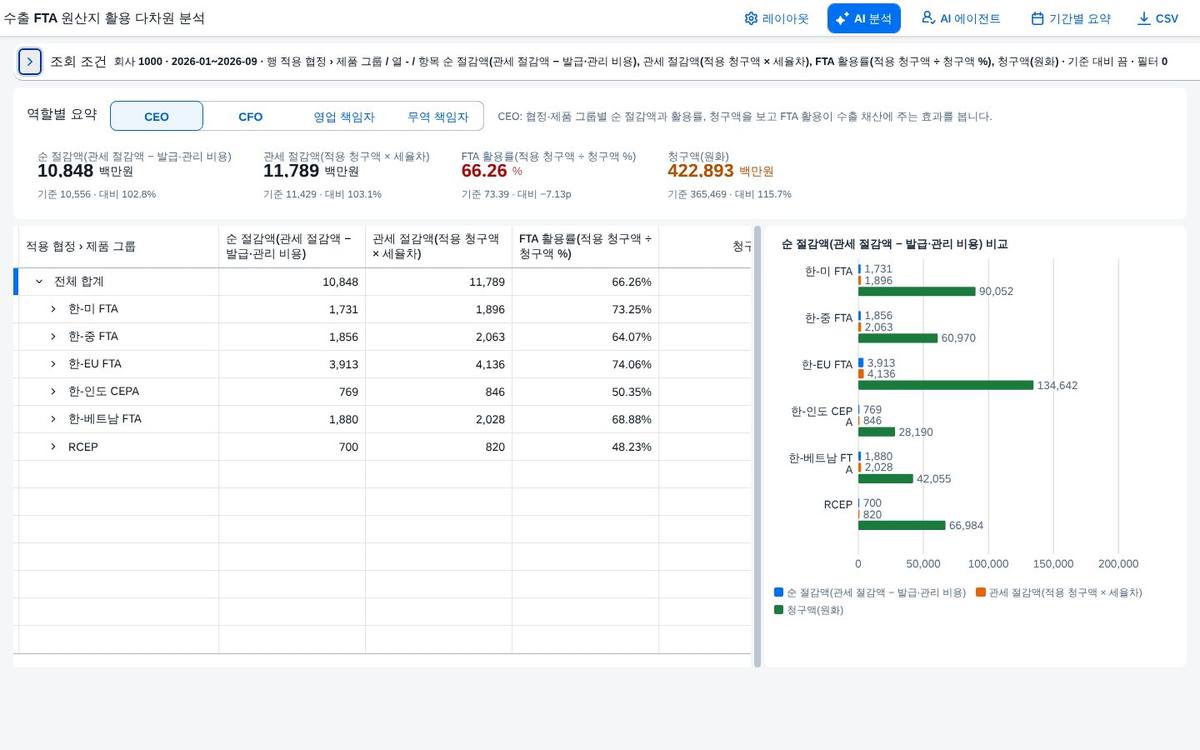This screenshot has height=750, width=1200.
Task: Click the person icon for AI 에이전트
Action: click(927, 18)
